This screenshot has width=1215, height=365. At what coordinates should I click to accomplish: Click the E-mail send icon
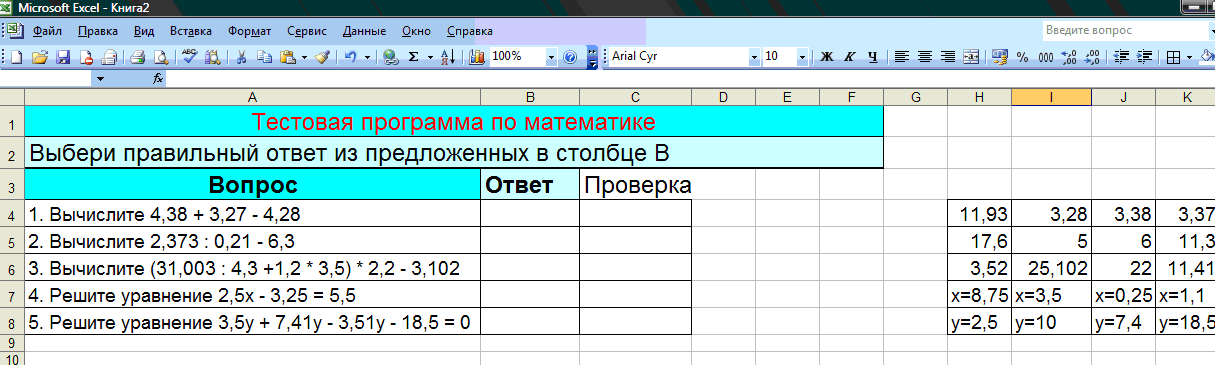tap(109, 57)
